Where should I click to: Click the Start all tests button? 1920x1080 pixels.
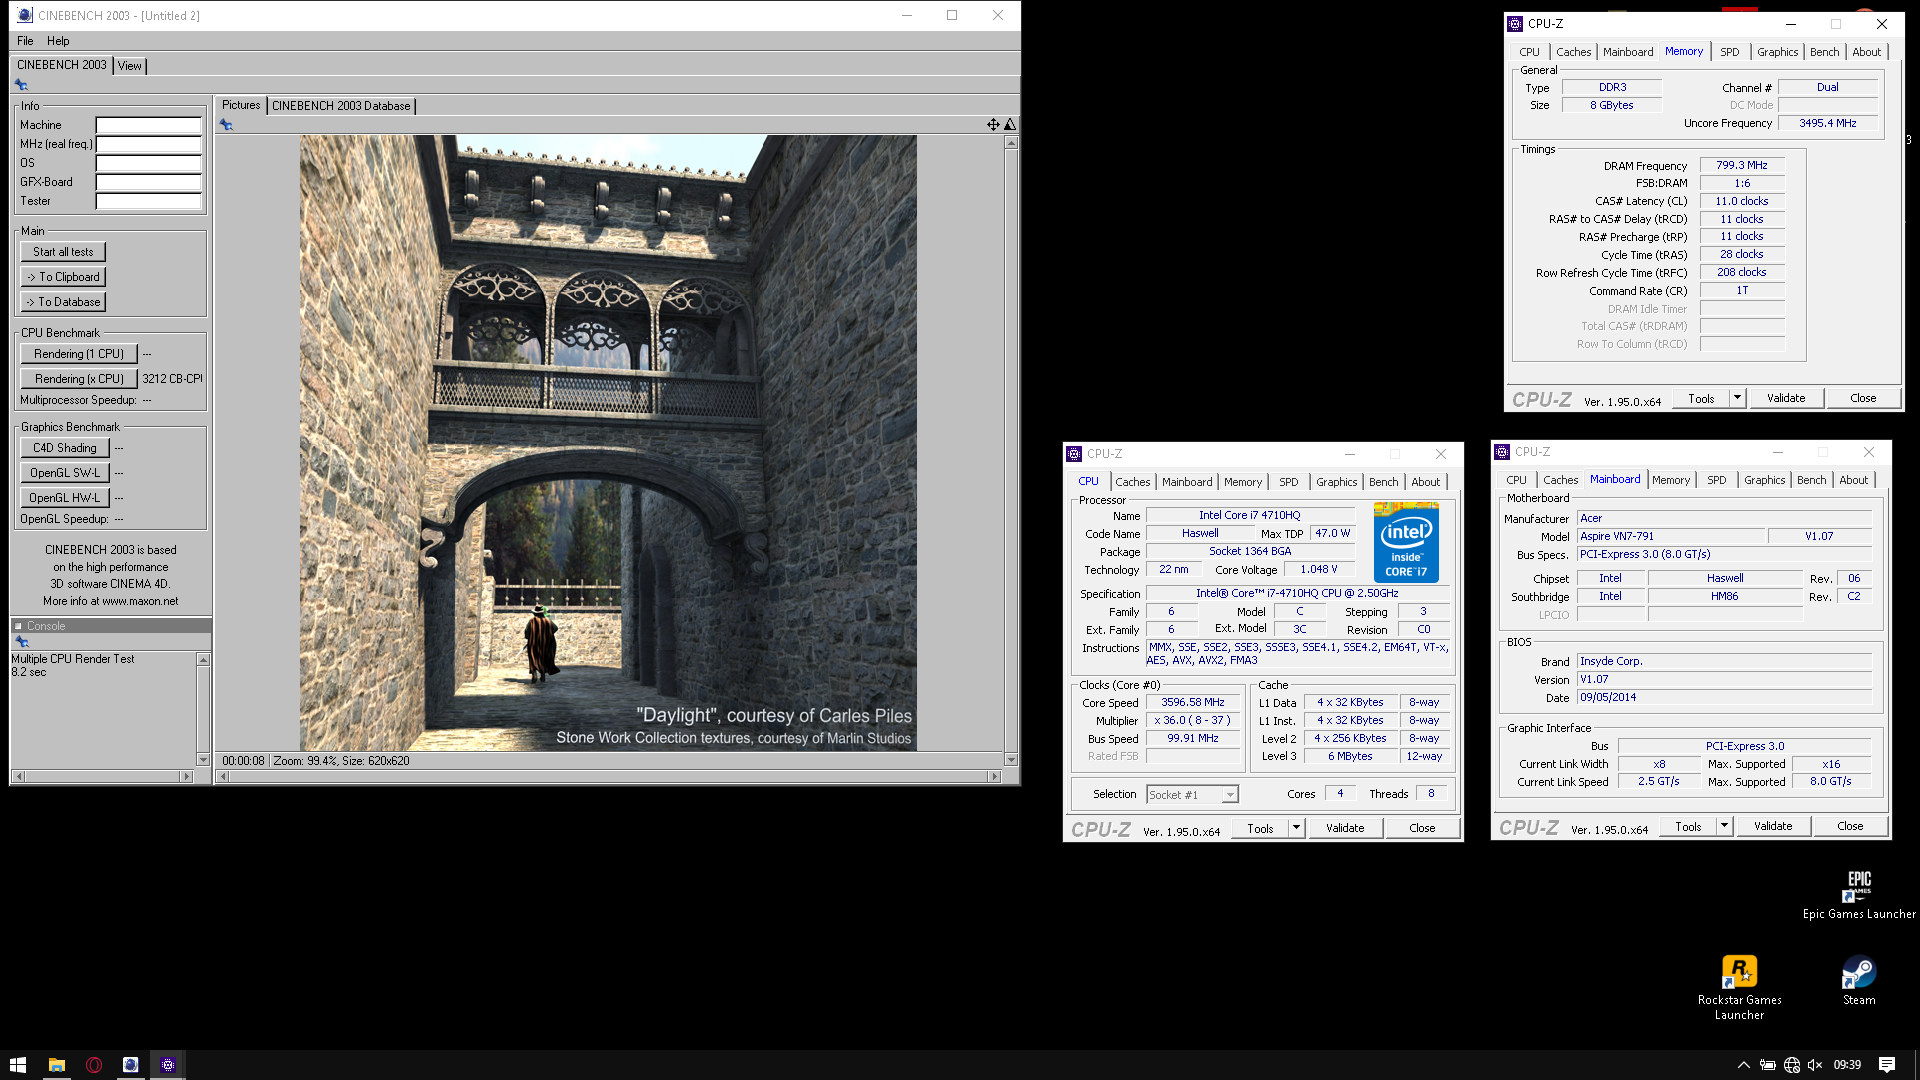click(63, 252)
